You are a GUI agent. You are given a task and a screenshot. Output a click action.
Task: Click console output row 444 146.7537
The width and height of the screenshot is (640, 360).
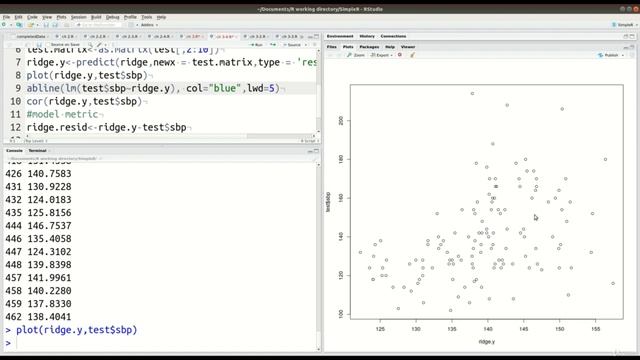pos(38,226)
